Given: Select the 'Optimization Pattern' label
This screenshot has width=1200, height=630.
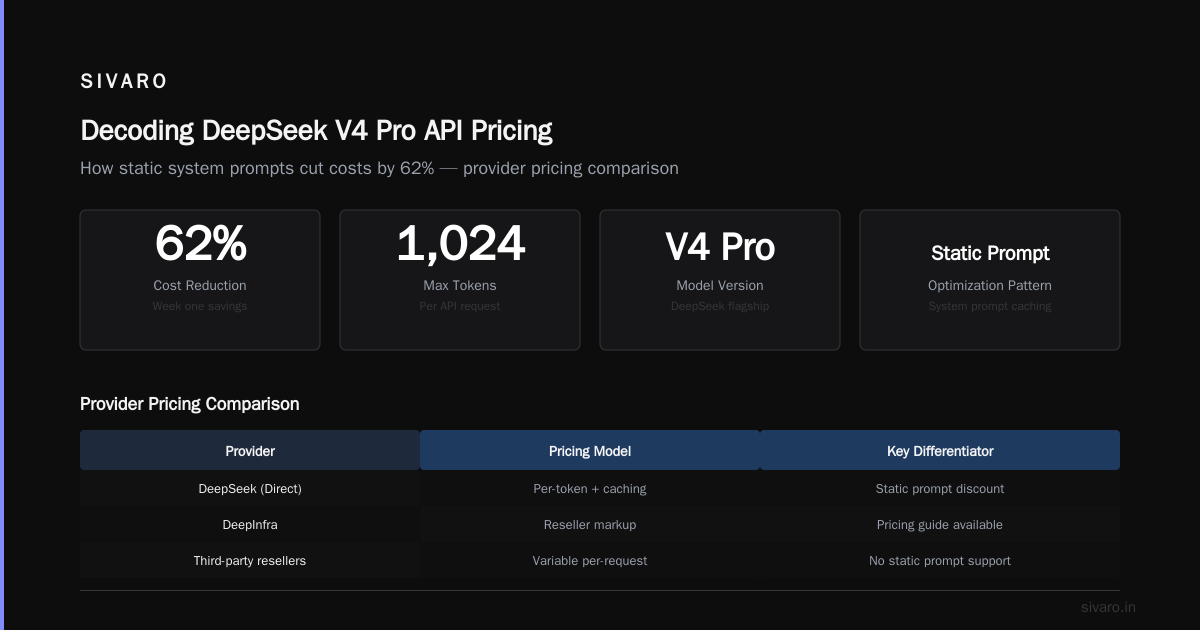Looking at the screenshot, I should point(990,285).
